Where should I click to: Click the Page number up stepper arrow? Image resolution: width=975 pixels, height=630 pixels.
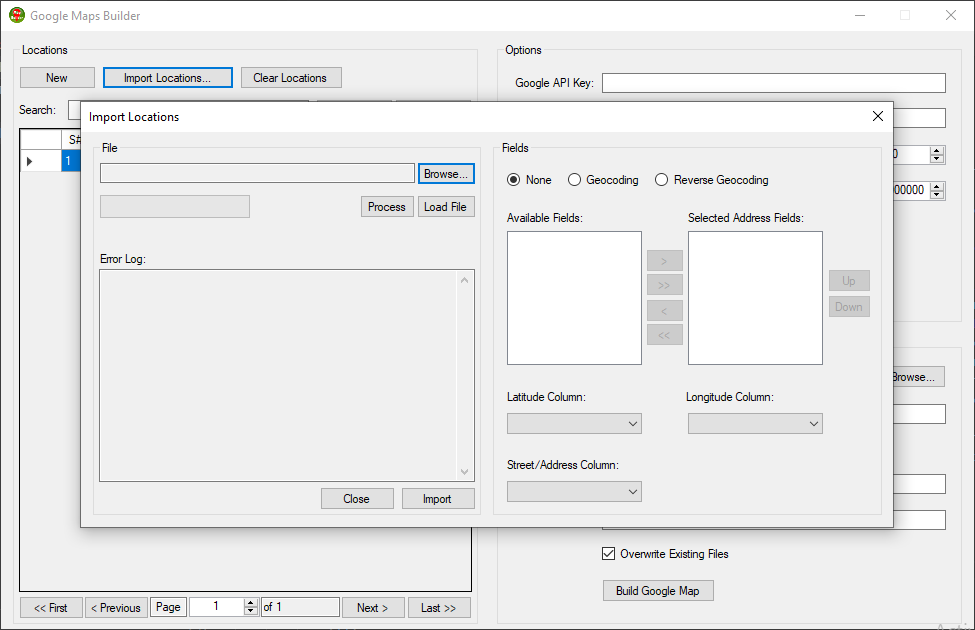[249, 601]
